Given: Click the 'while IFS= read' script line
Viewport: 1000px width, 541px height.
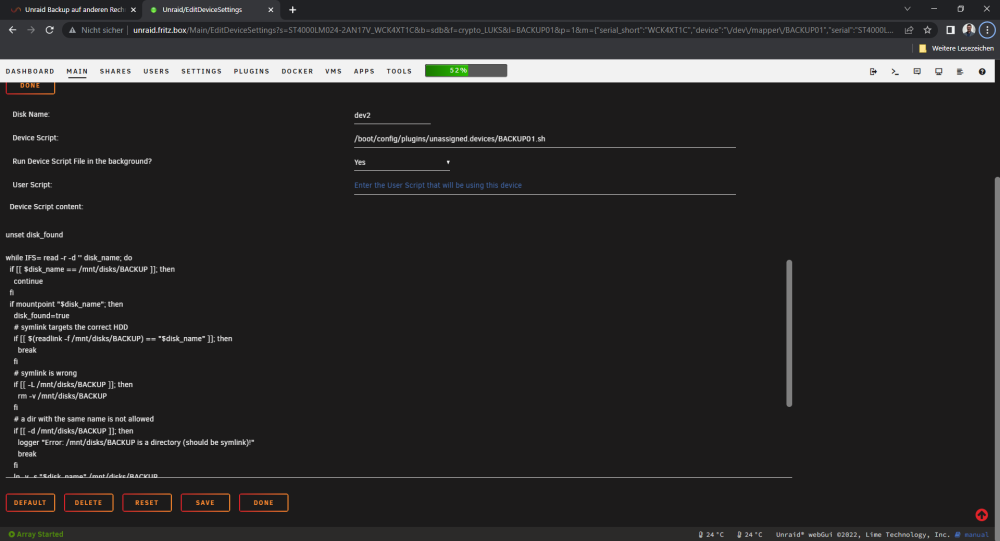Looking at the screenshot, I should [69, 258].
